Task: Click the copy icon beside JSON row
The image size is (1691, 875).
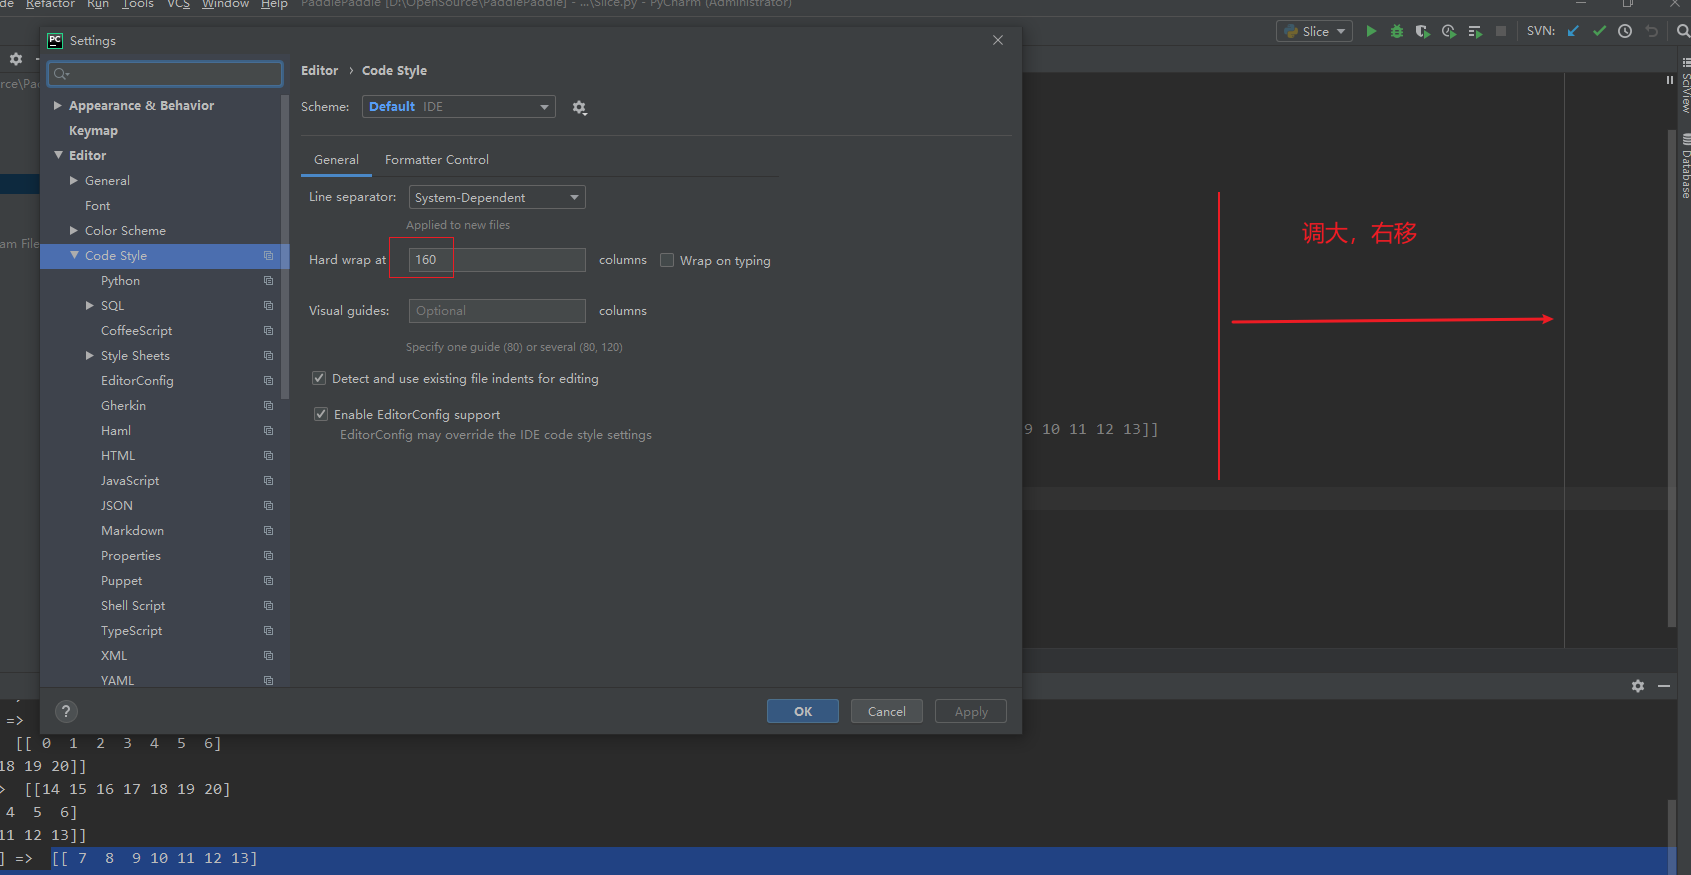Action: click(268, 506)
